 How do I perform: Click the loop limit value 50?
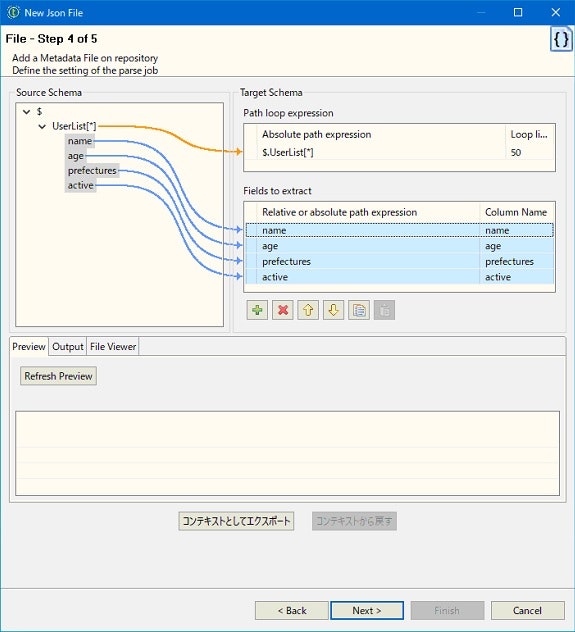(530, 152)
